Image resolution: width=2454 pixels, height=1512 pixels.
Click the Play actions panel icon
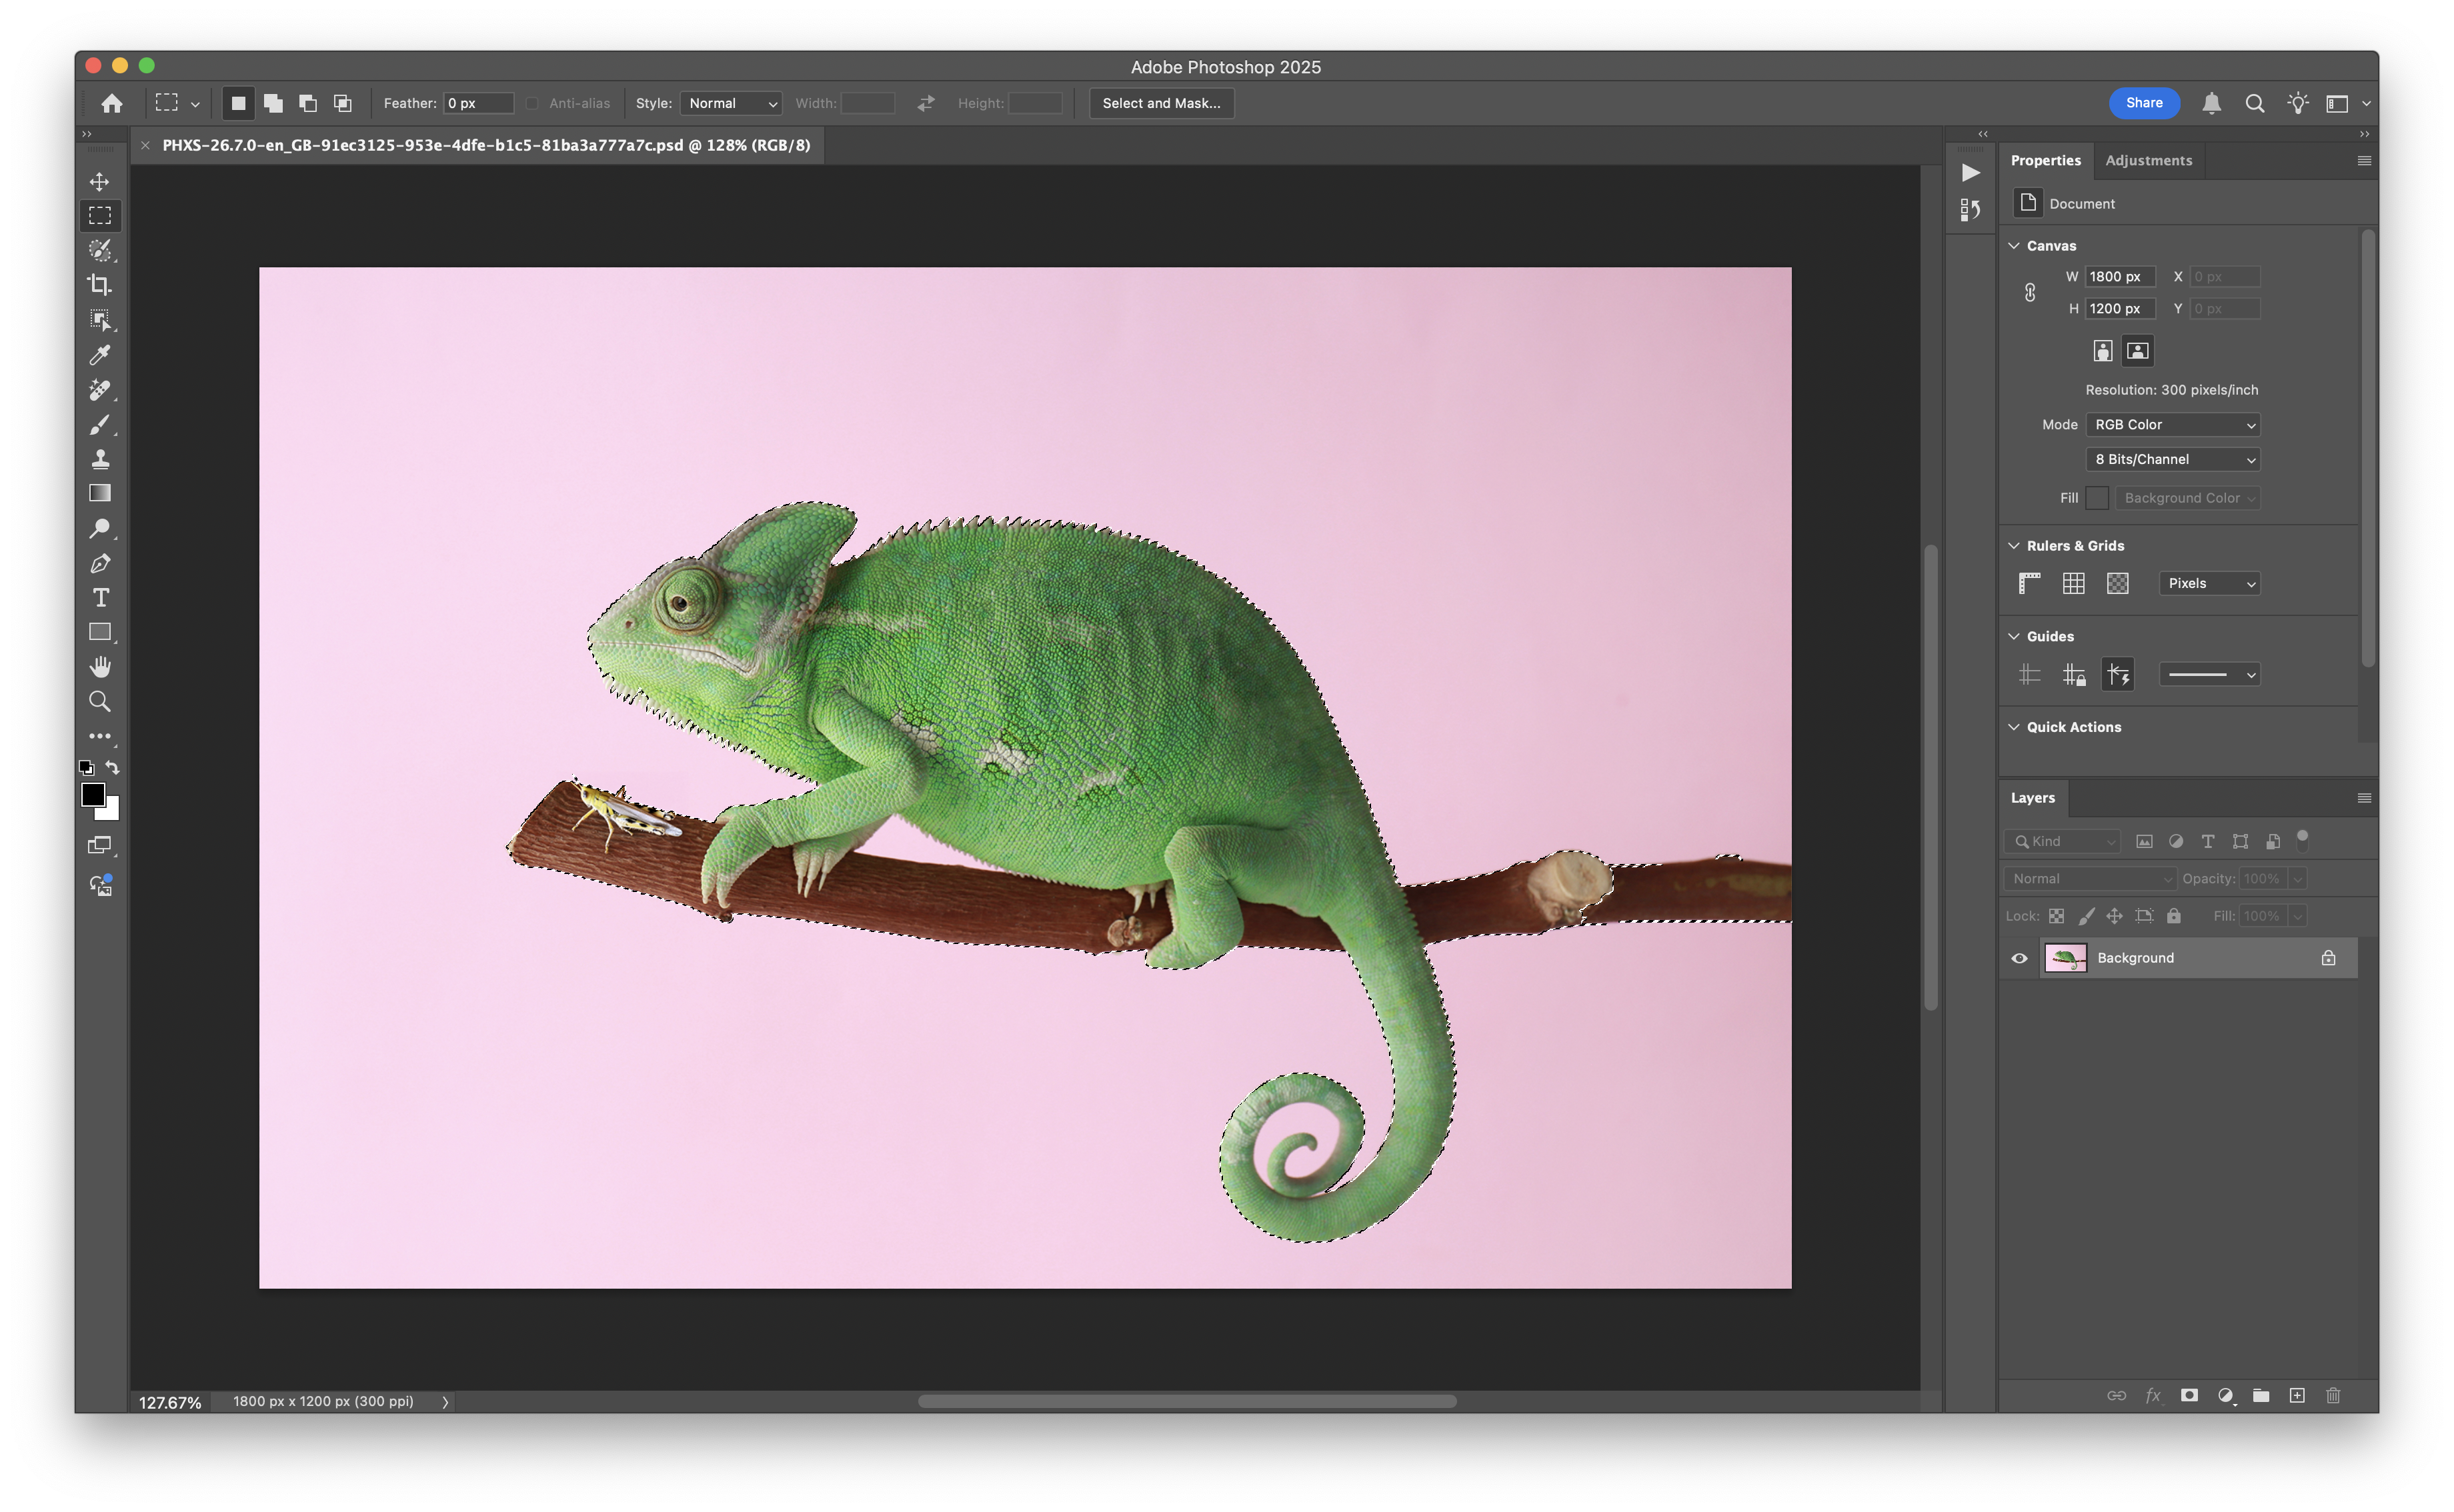[1970, 172]
